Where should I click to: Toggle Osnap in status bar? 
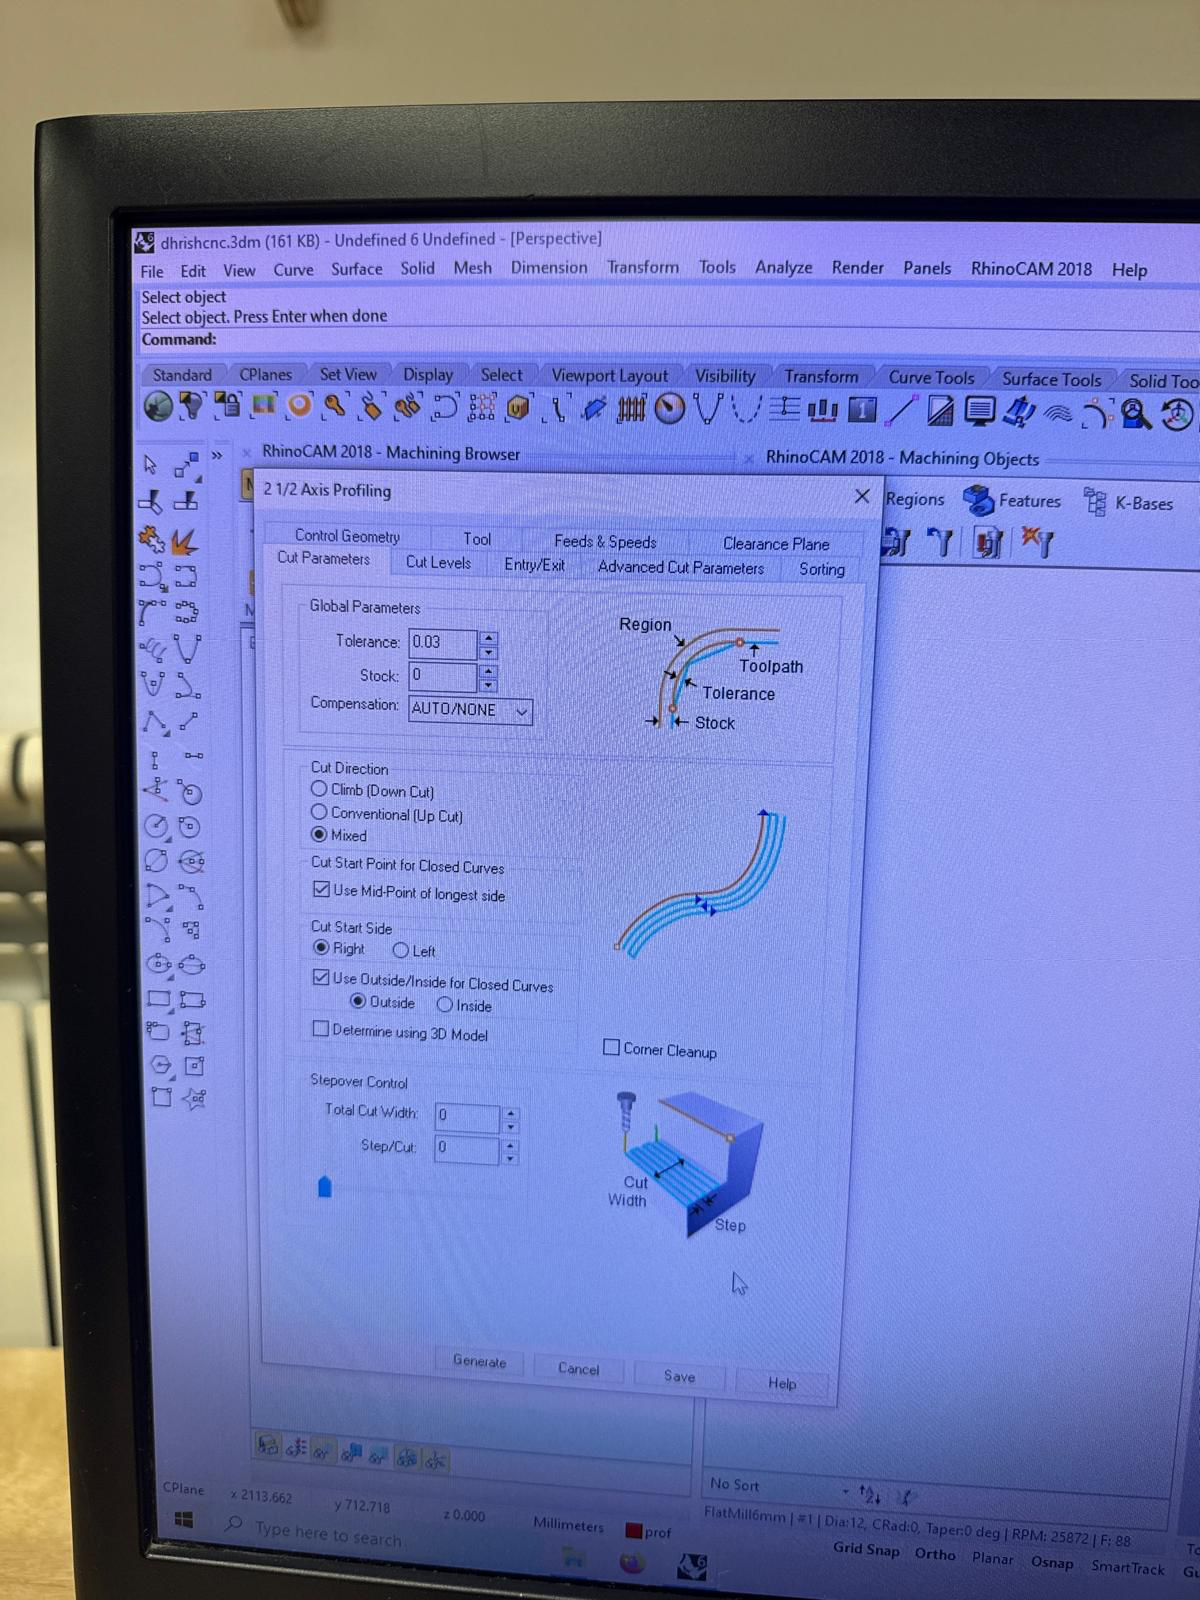tap(1052, 1563)
